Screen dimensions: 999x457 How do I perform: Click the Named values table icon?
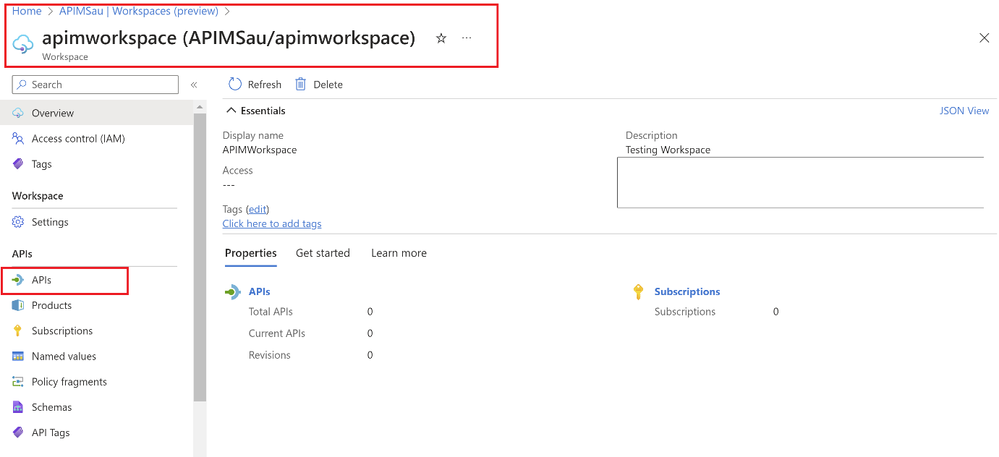(18, 356)
